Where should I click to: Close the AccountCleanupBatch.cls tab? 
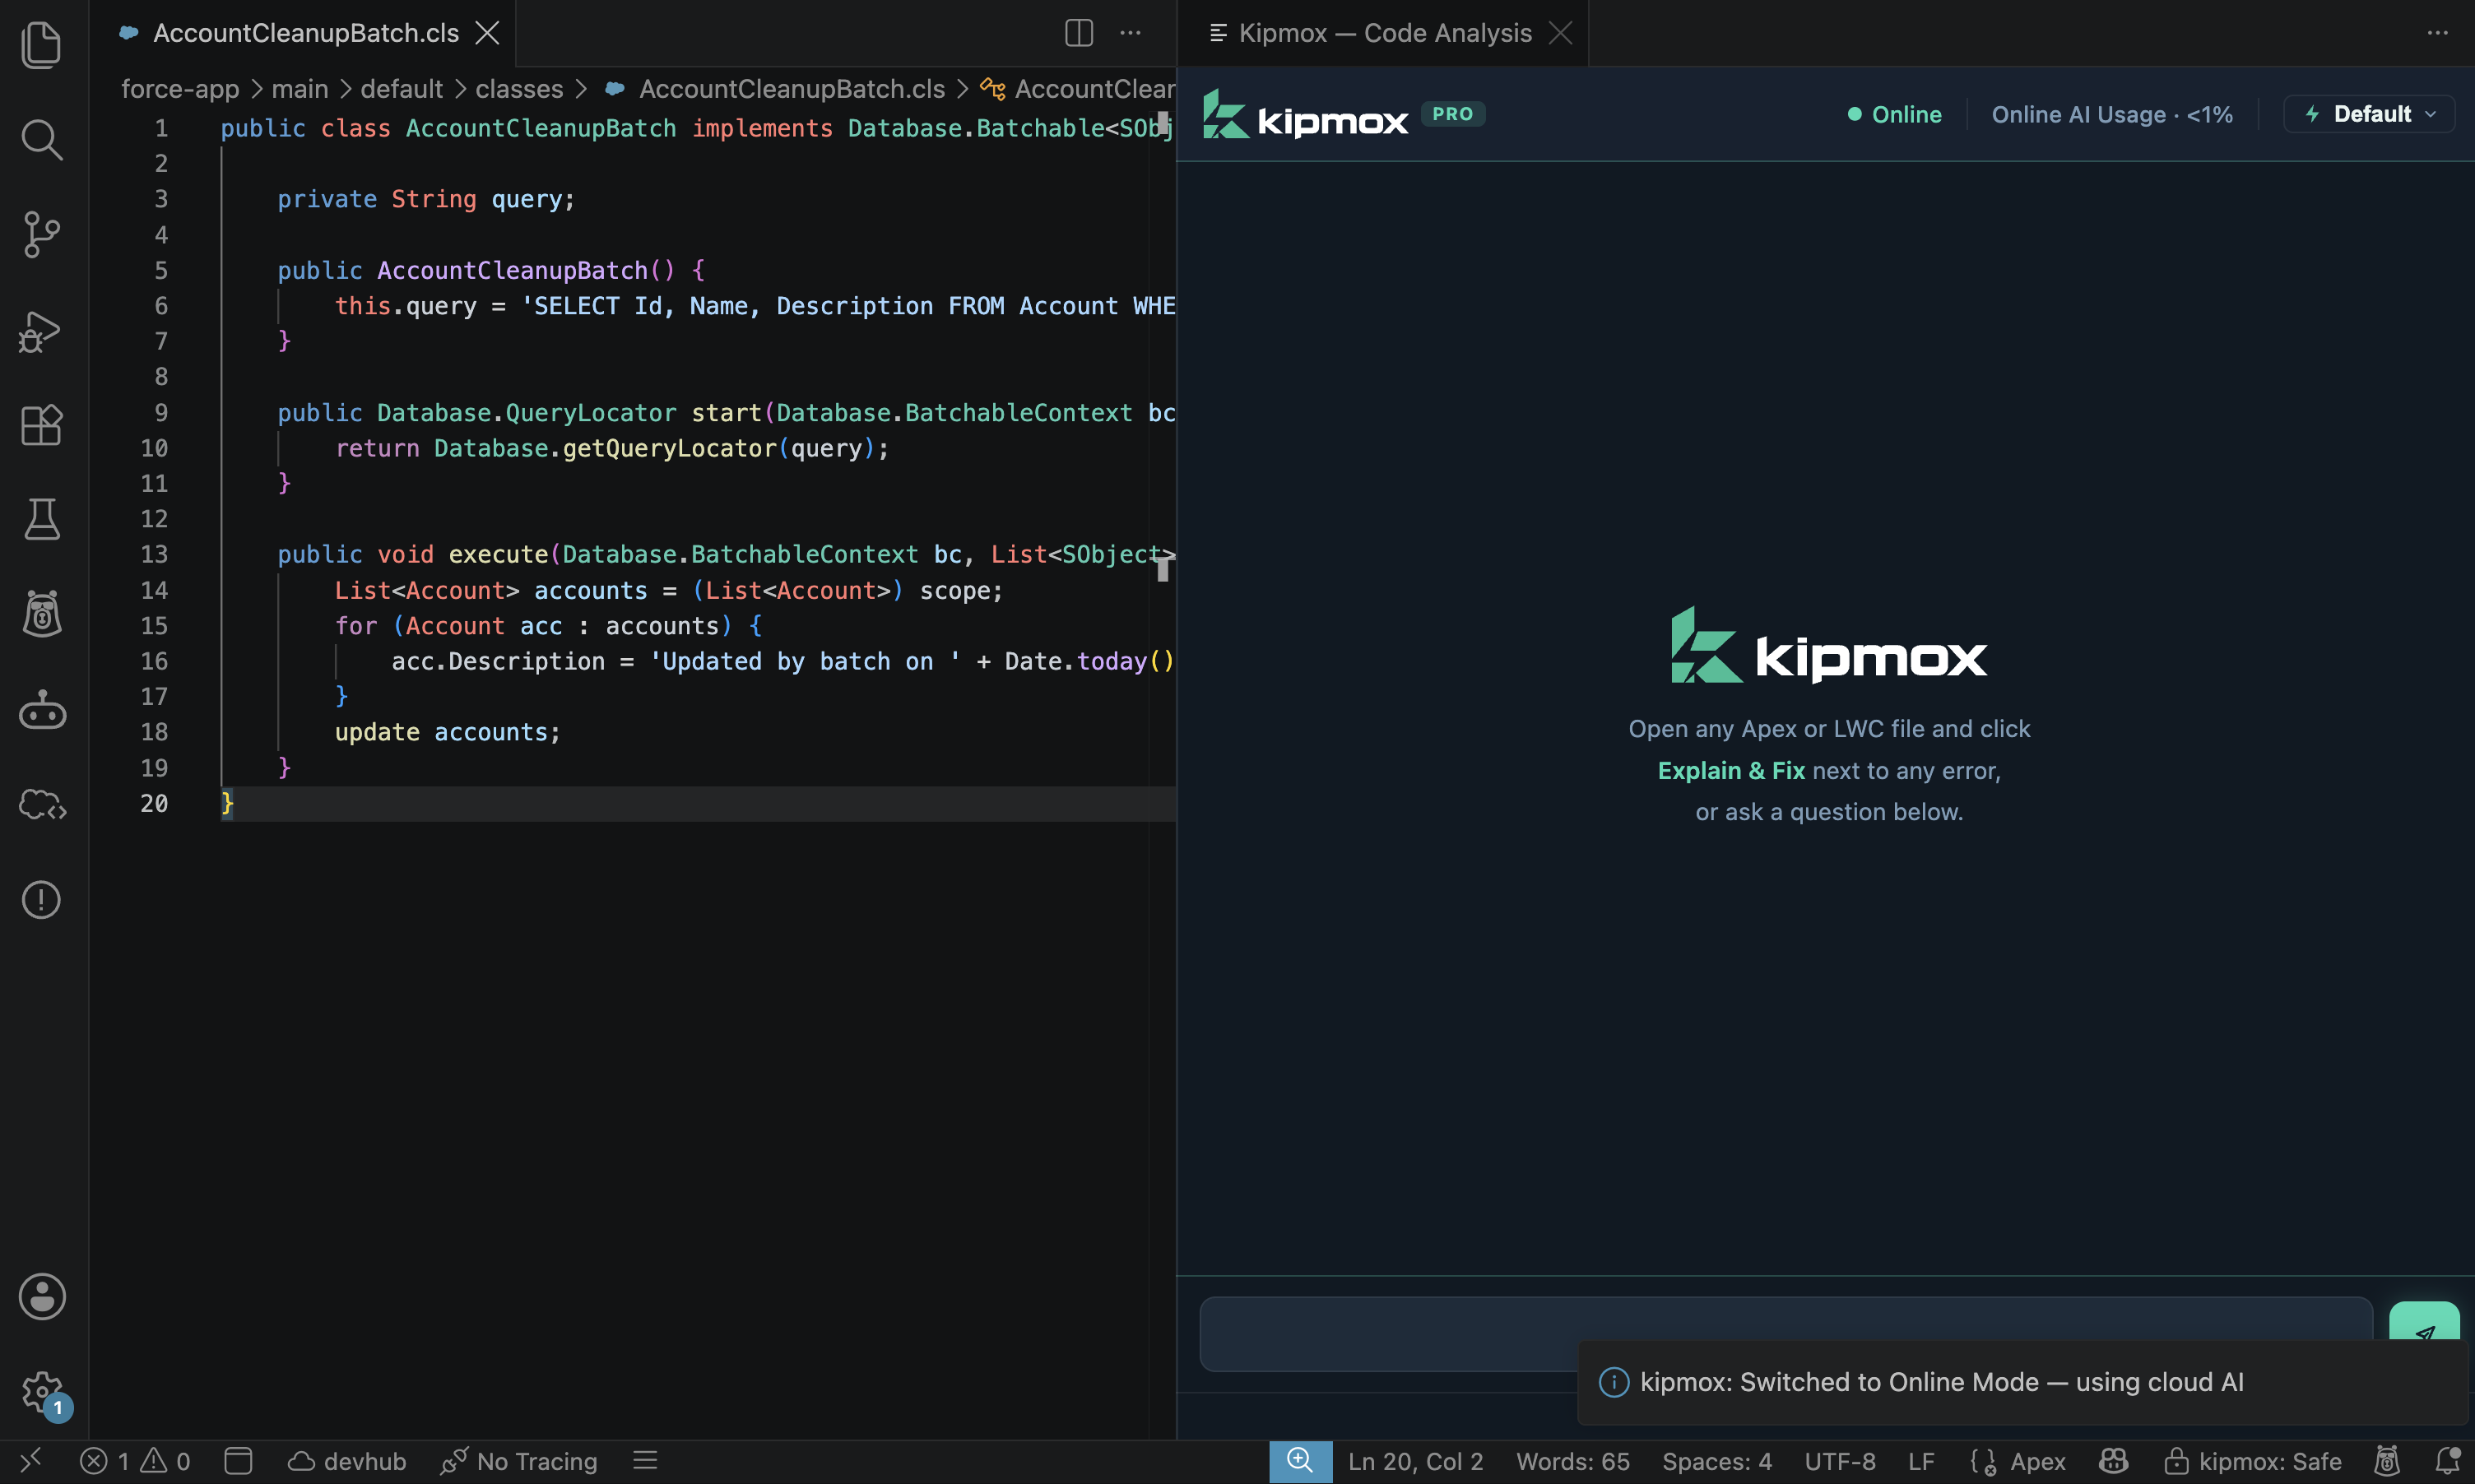coord(487,33)
